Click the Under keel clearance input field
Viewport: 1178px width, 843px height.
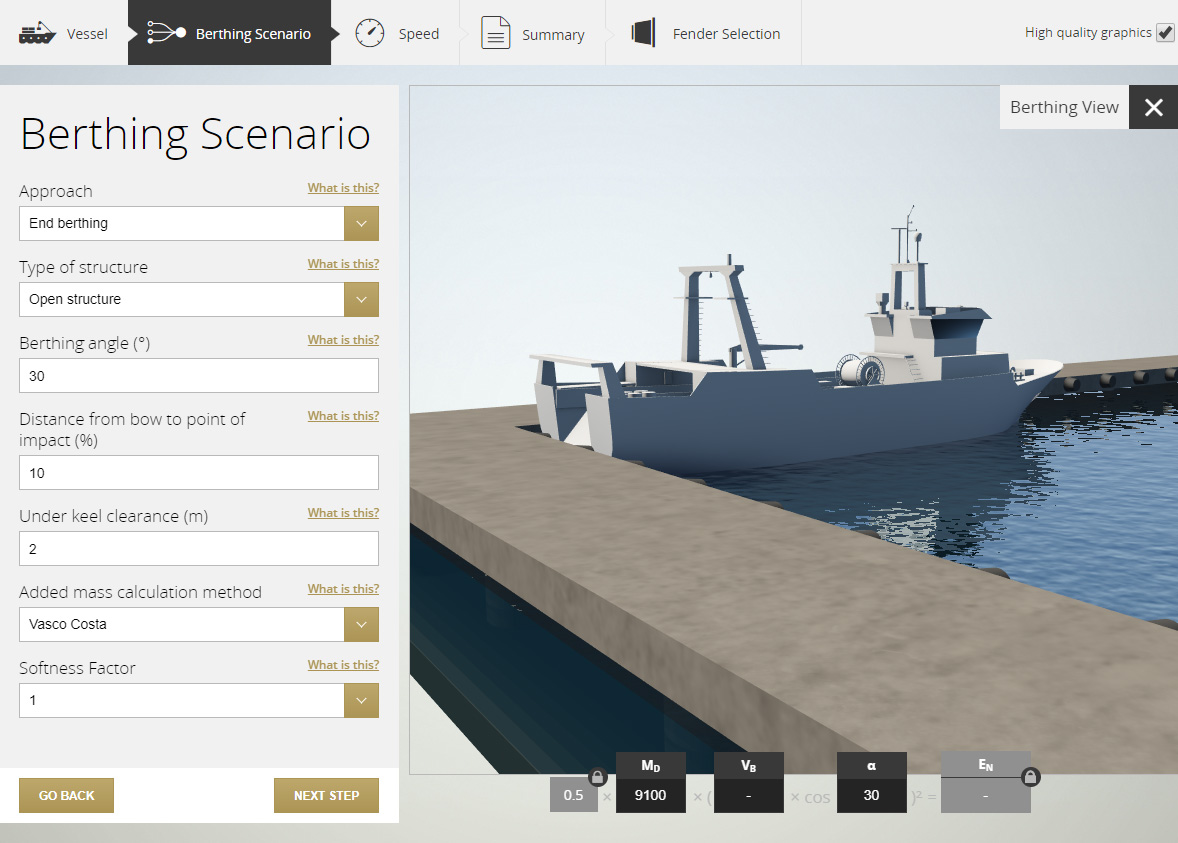(x=199, y=549)
